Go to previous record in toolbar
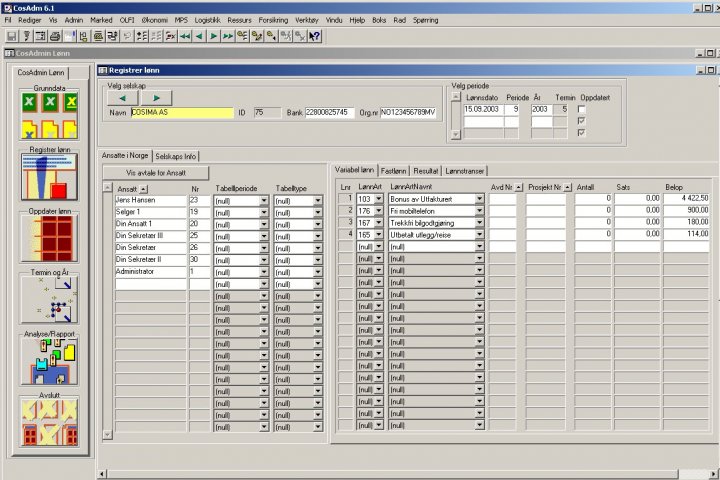720x480 pixels. [199, 36]
